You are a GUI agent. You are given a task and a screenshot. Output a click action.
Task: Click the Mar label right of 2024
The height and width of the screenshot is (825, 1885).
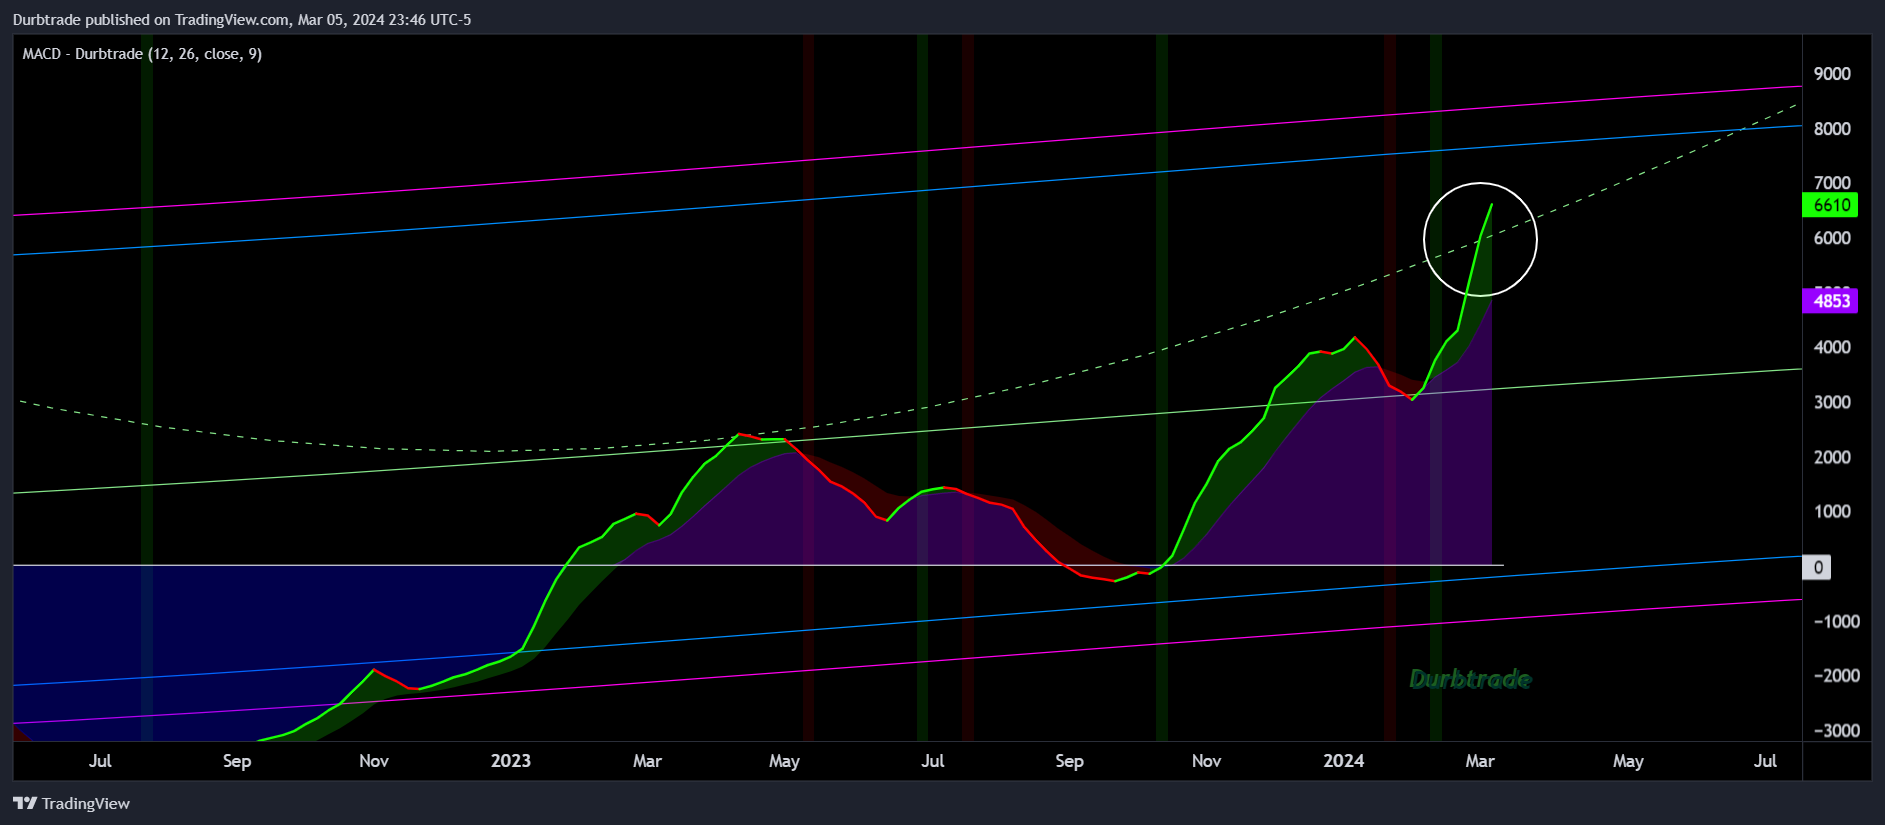click(1480, 761)
